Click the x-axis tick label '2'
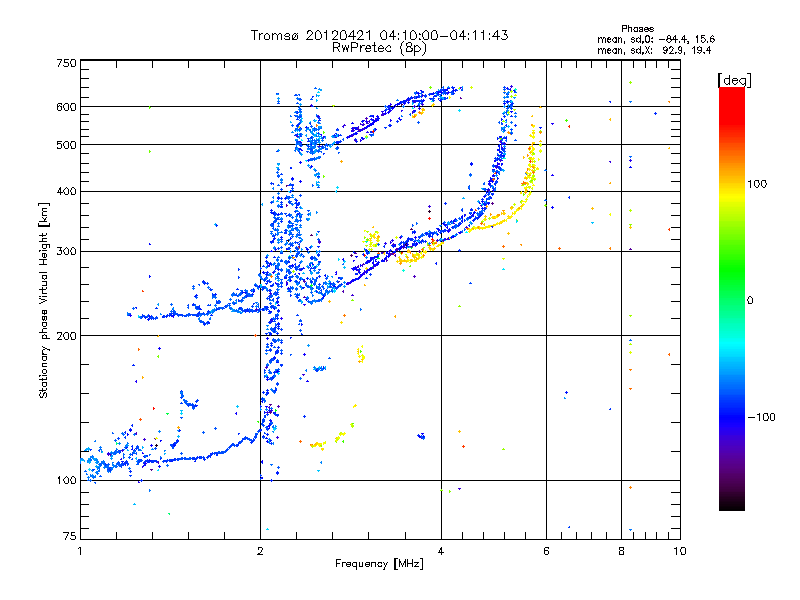800x600 pixels. (x=260, y=551)
